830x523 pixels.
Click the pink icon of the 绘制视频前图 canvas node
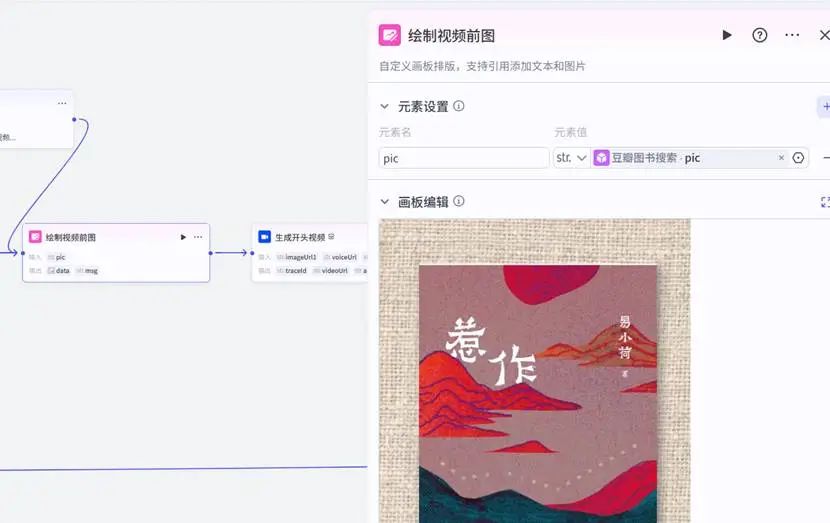point(35,237)
